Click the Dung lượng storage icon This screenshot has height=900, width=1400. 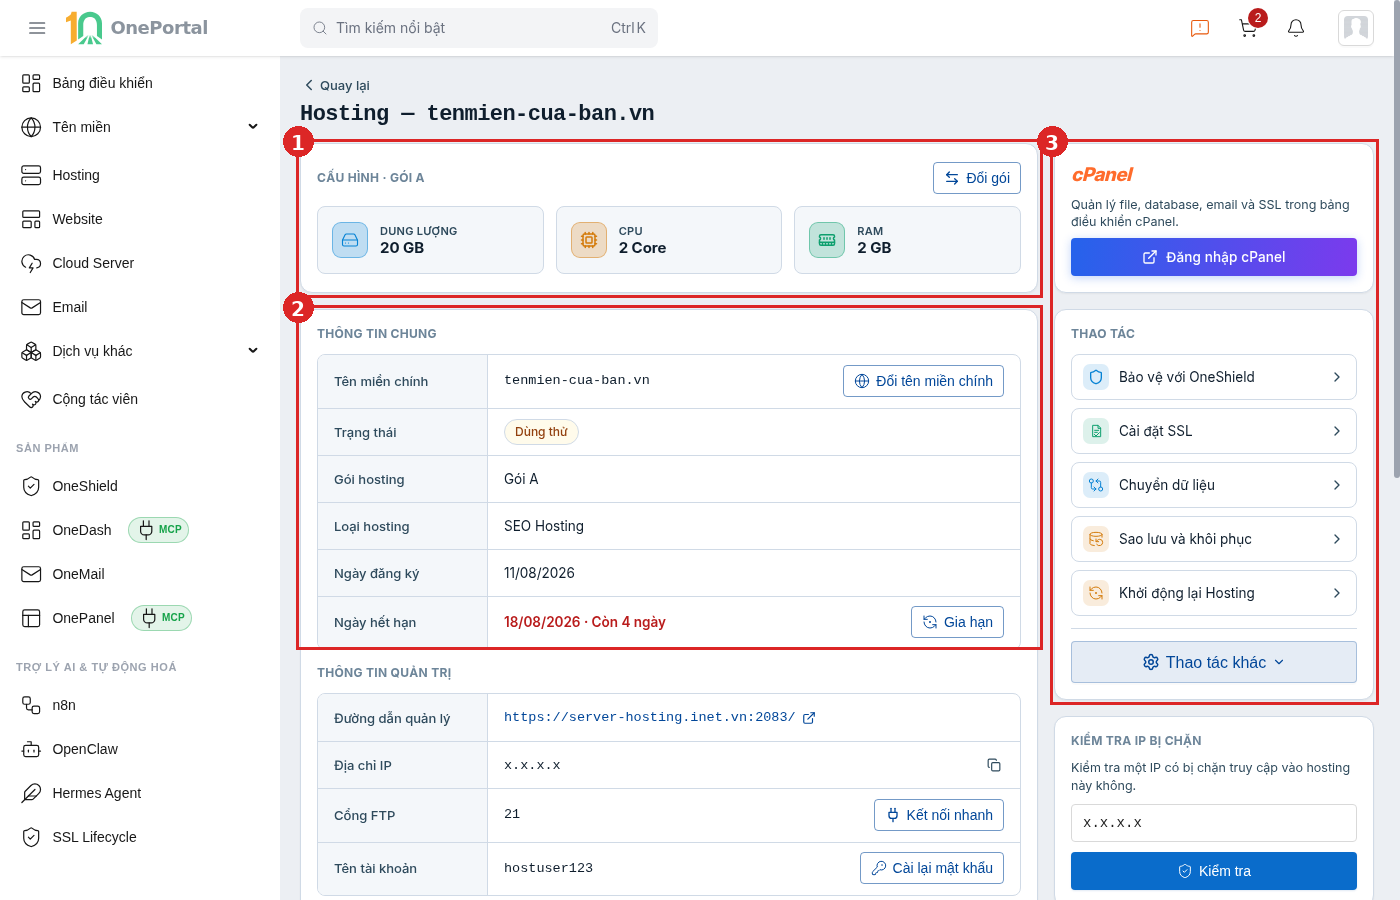coord(350,240)
